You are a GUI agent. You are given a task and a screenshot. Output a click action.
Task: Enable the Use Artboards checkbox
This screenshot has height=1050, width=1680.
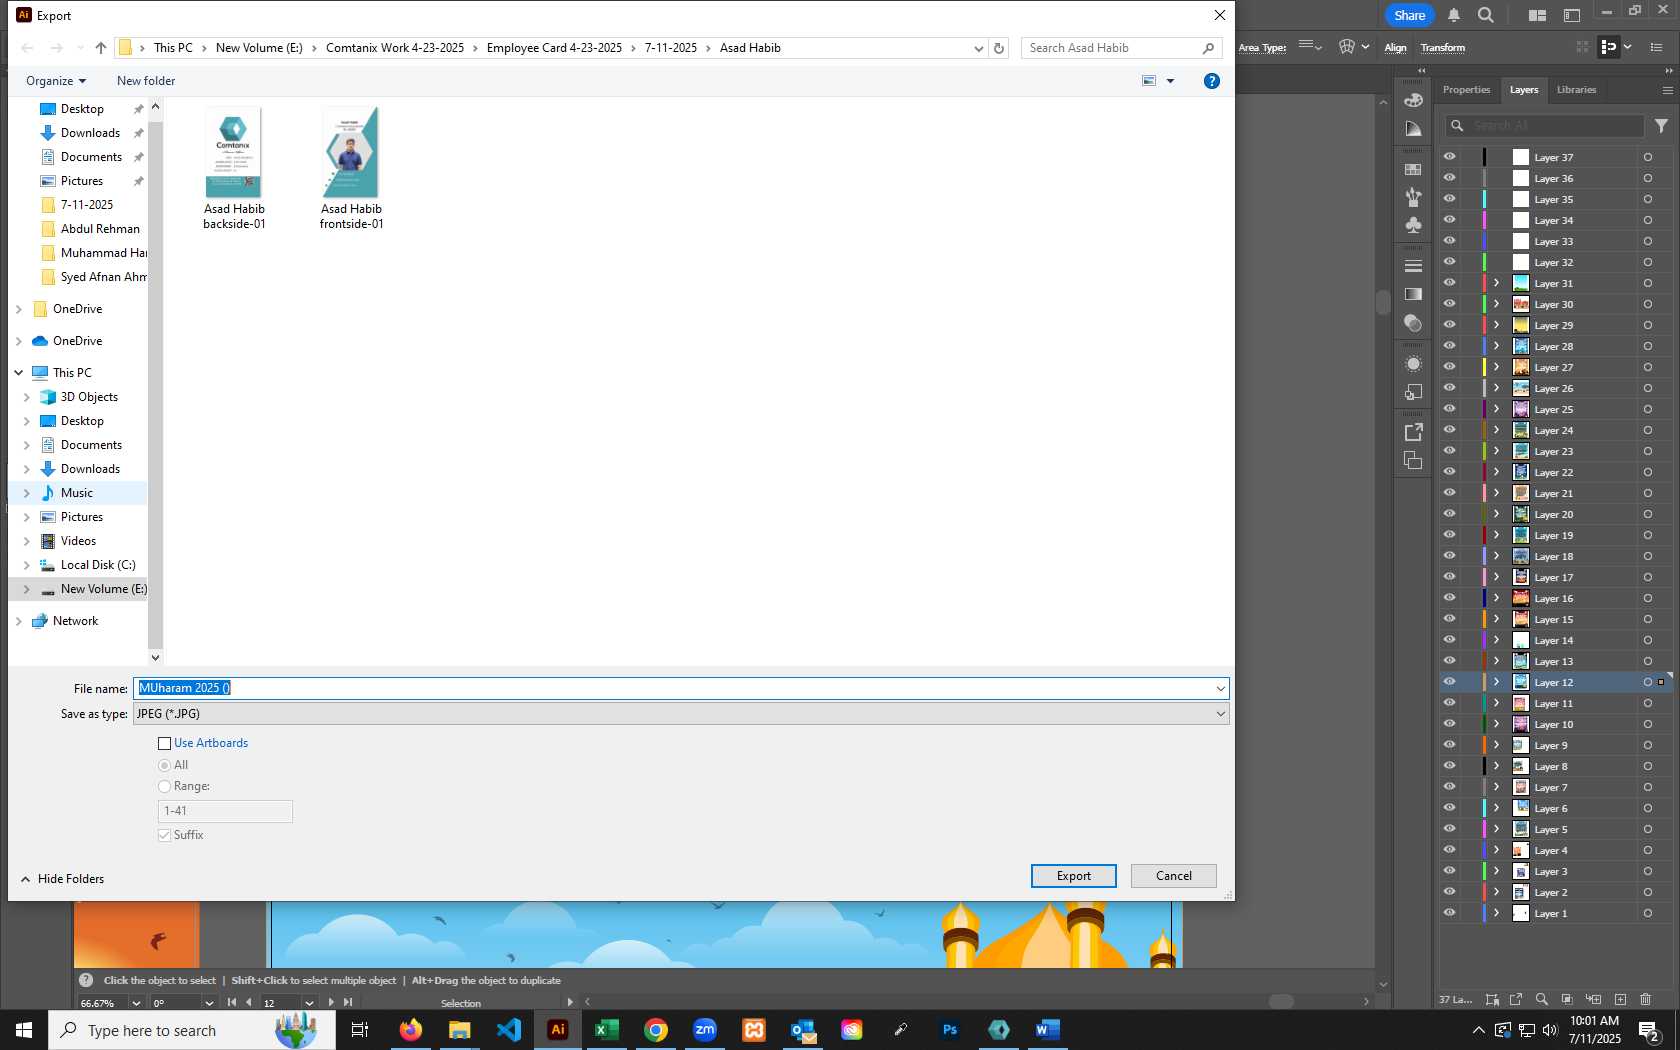pos(165,743)
